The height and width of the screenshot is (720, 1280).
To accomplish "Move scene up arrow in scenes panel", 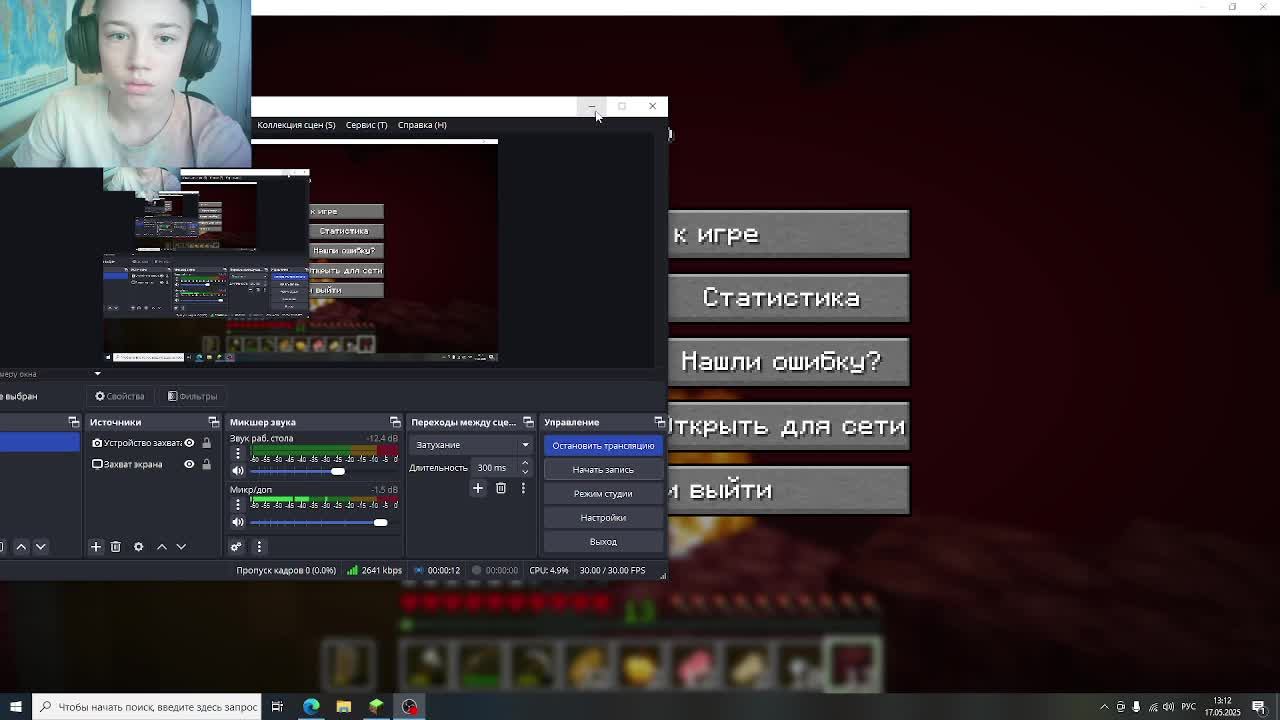I will [21, 546].
